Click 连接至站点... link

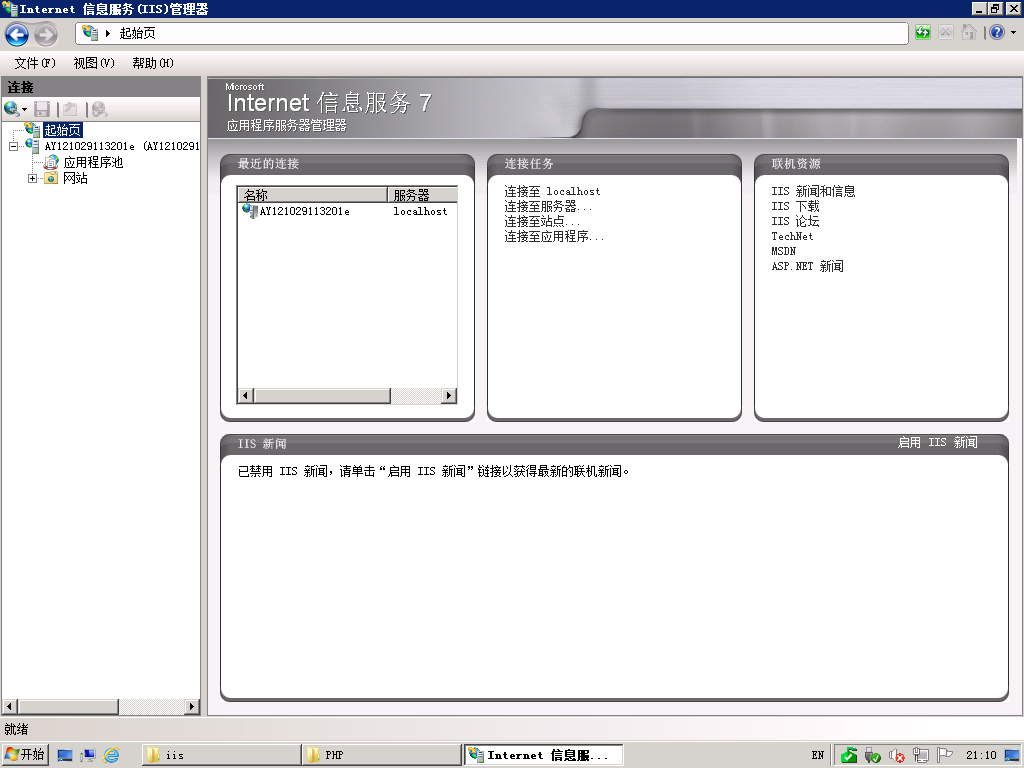542,221
